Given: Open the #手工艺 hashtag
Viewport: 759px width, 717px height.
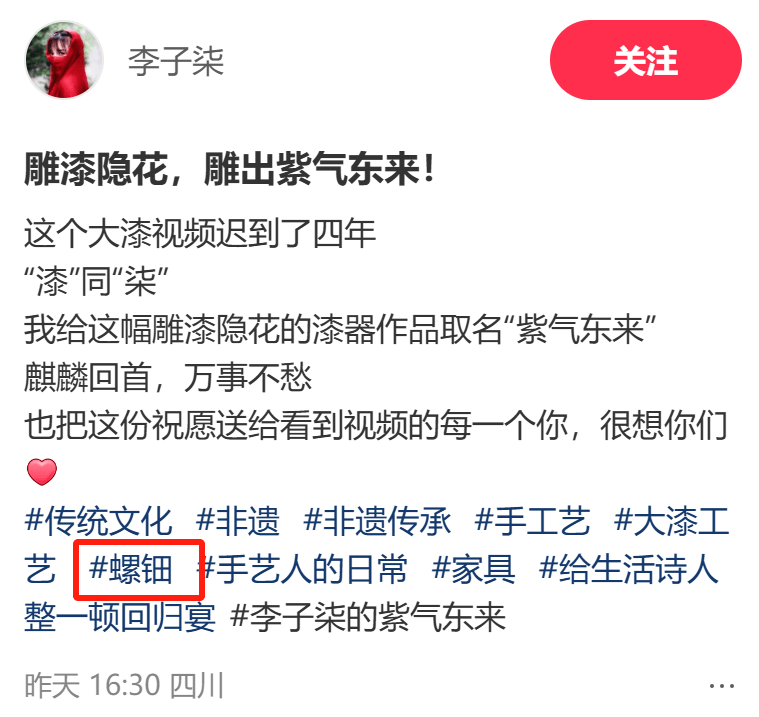Looking at the screenshot, I should click(x=532, y=521).
